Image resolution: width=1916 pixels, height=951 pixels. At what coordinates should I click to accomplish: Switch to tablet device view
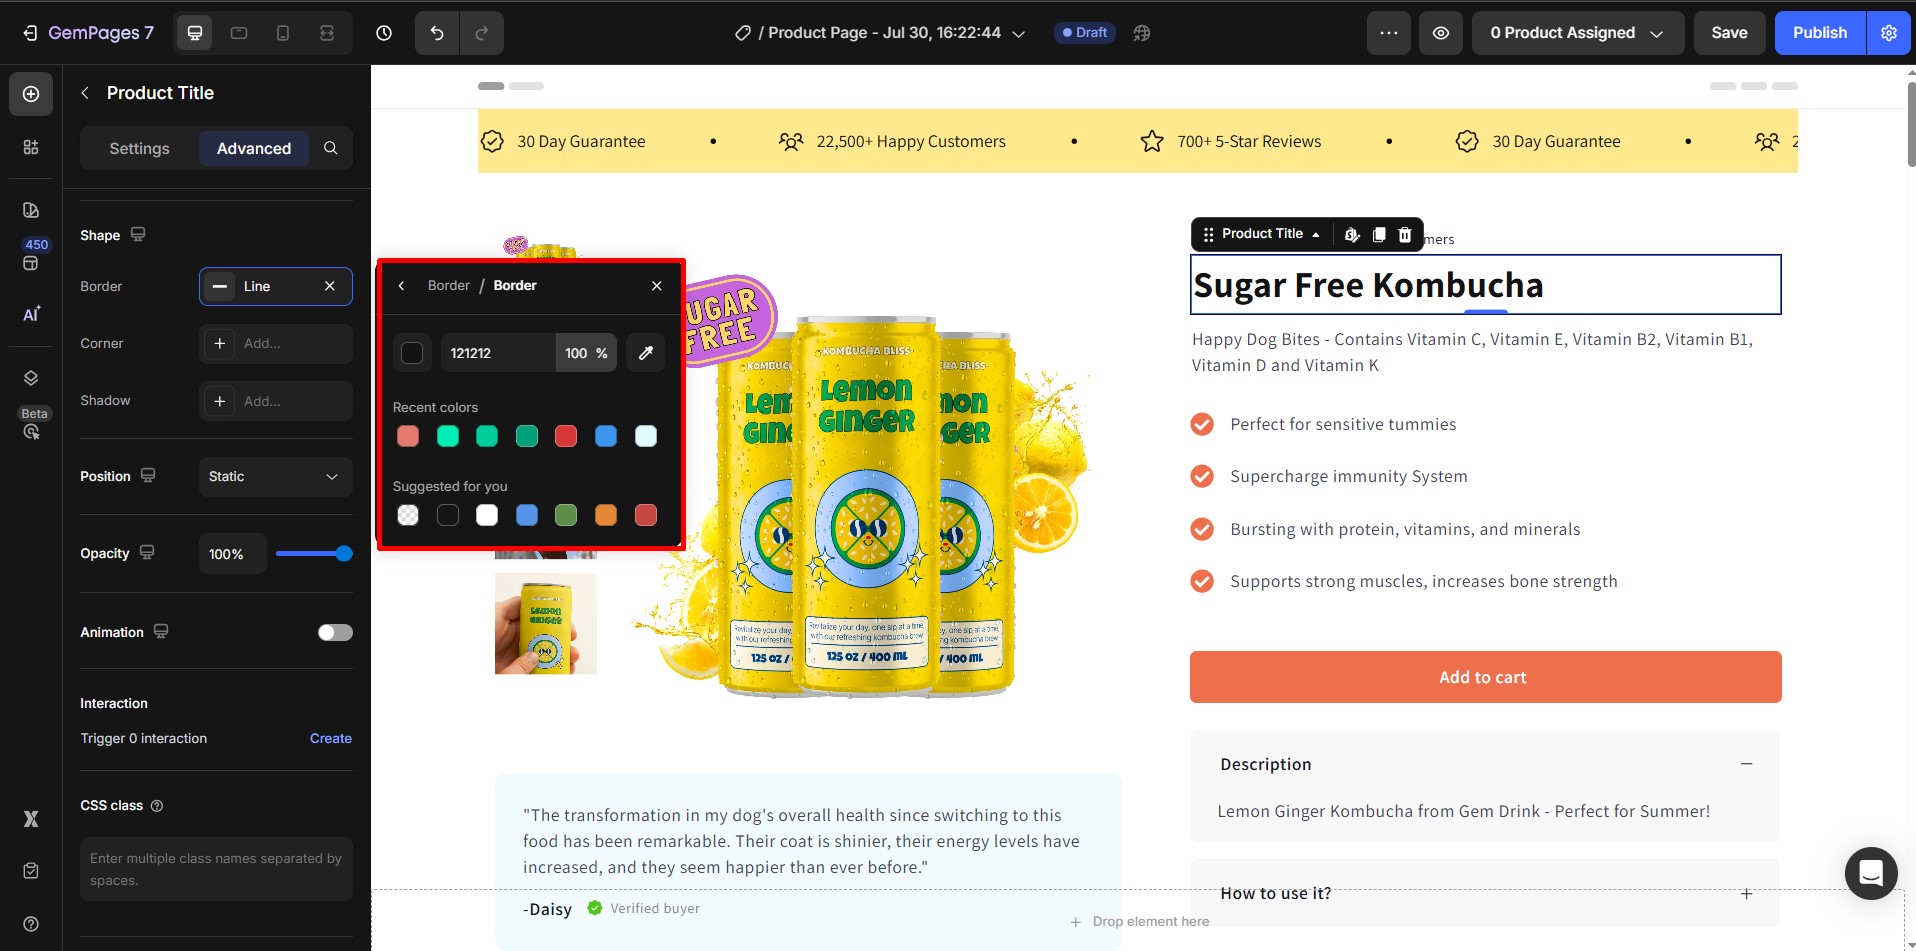point(239,33)
